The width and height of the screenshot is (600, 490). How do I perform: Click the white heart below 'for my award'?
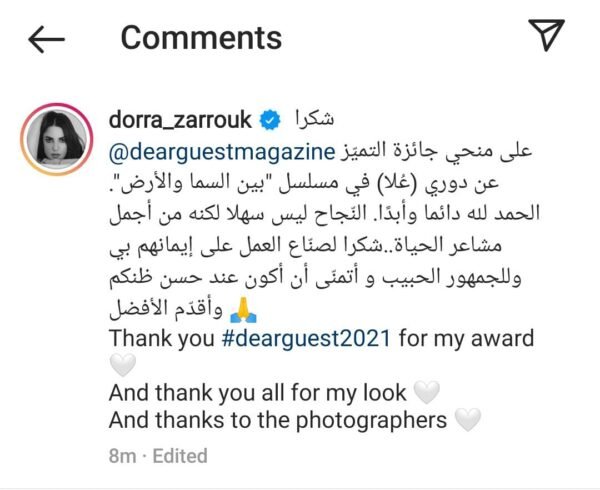point(122,365)
